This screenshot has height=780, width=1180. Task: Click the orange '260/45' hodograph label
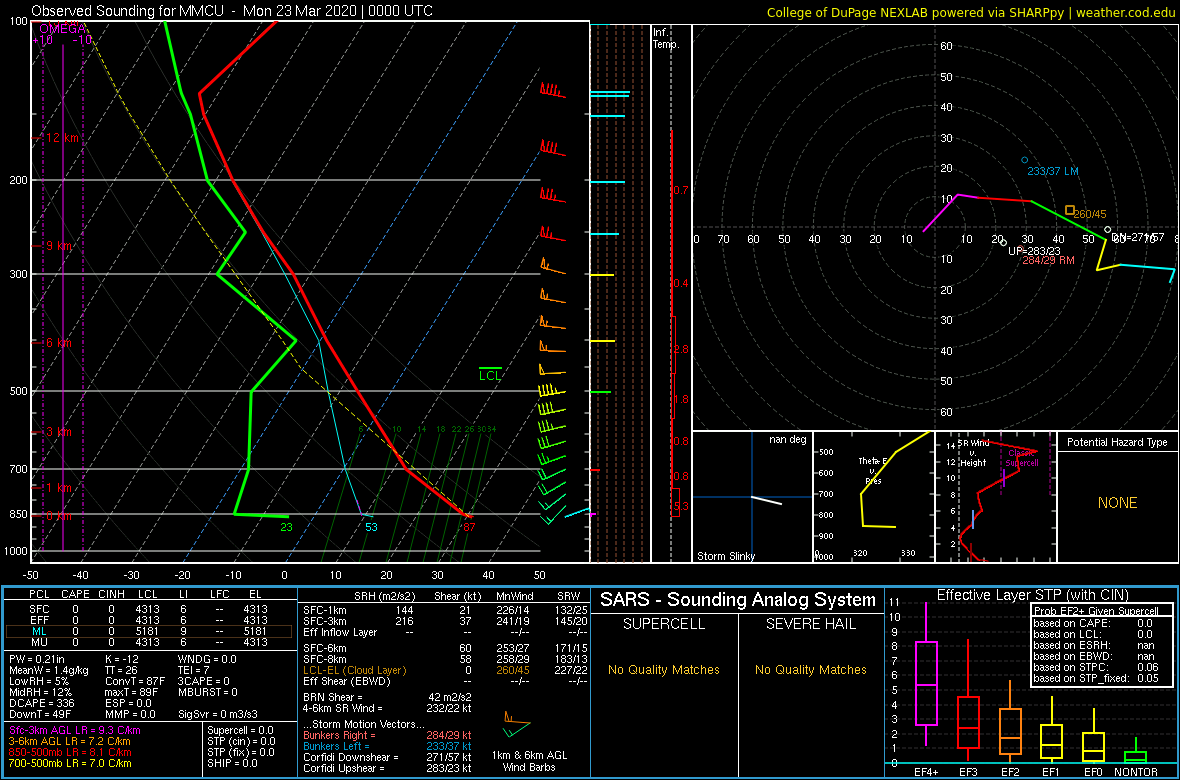(x=1090, y=215)
